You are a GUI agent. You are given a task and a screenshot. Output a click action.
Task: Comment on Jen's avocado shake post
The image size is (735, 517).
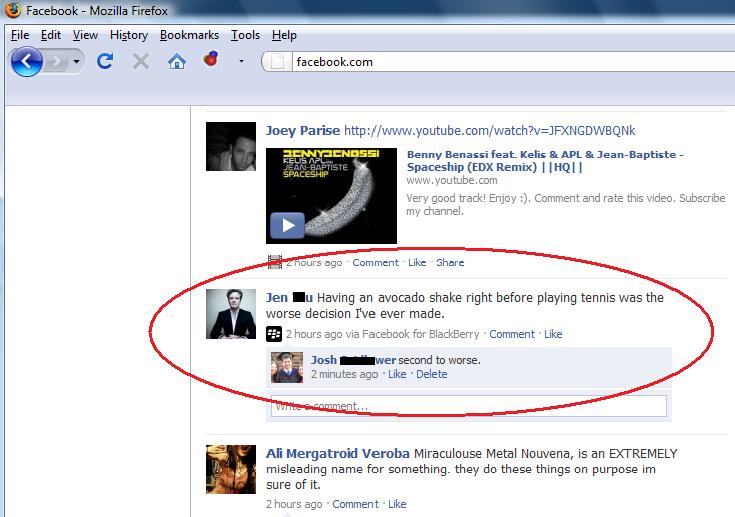point(512,334)
